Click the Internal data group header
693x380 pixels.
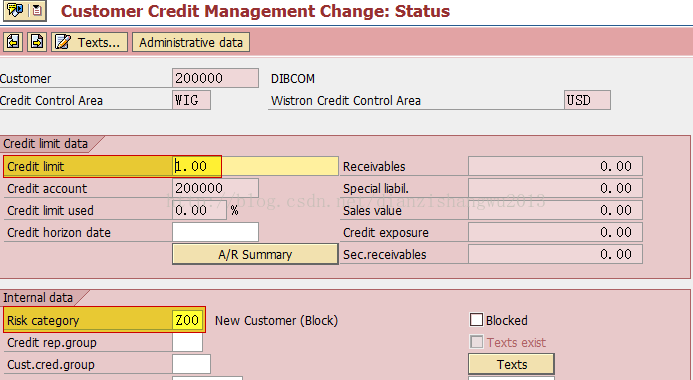38,298
